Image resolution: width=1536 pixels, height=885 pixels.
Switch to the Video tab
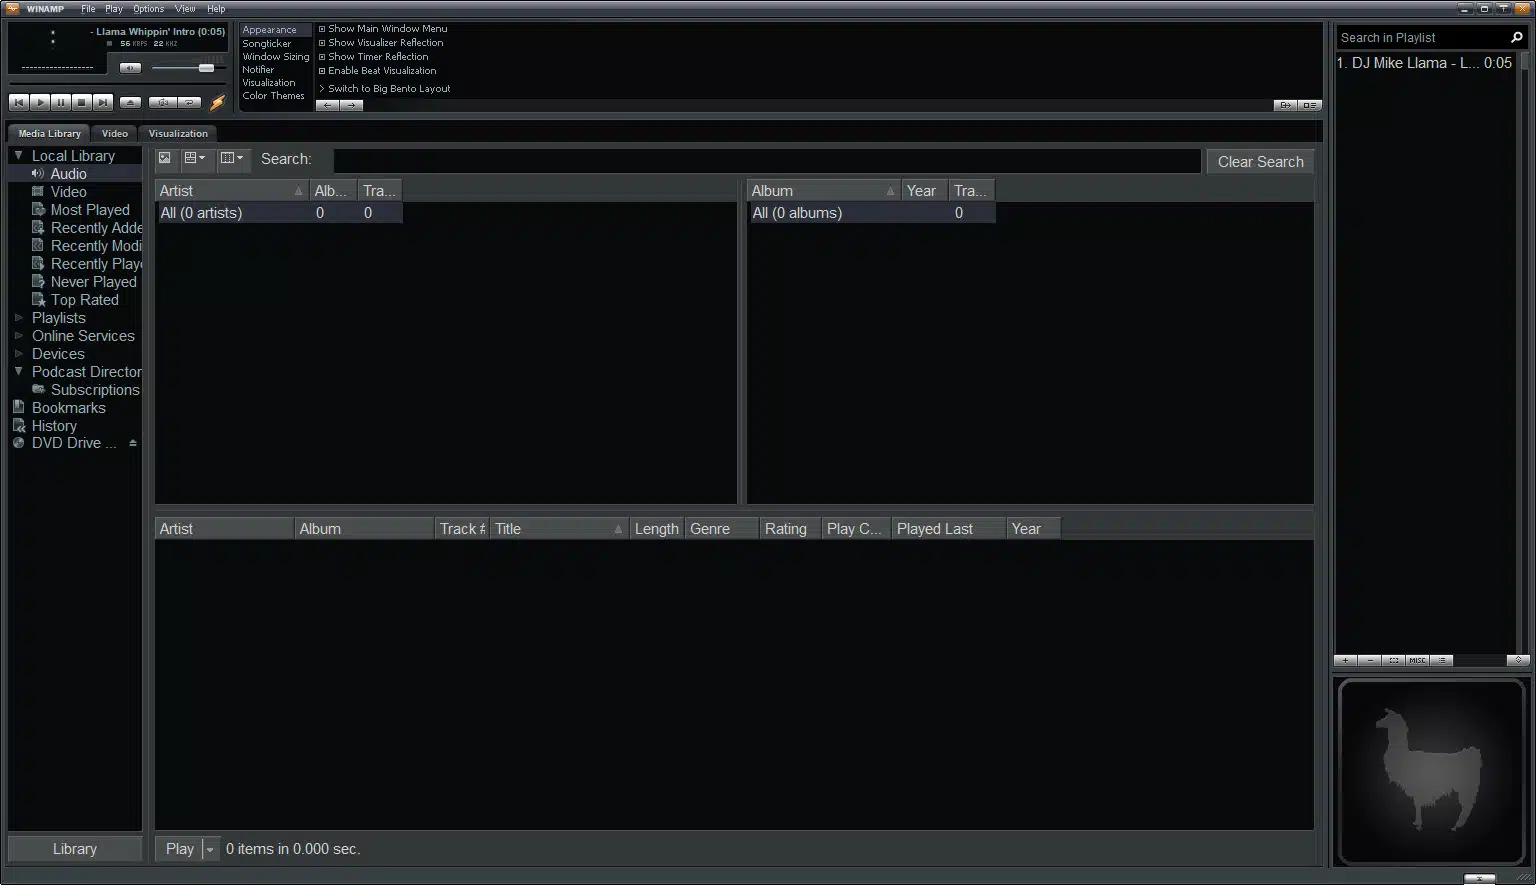[x=115, y=133]
